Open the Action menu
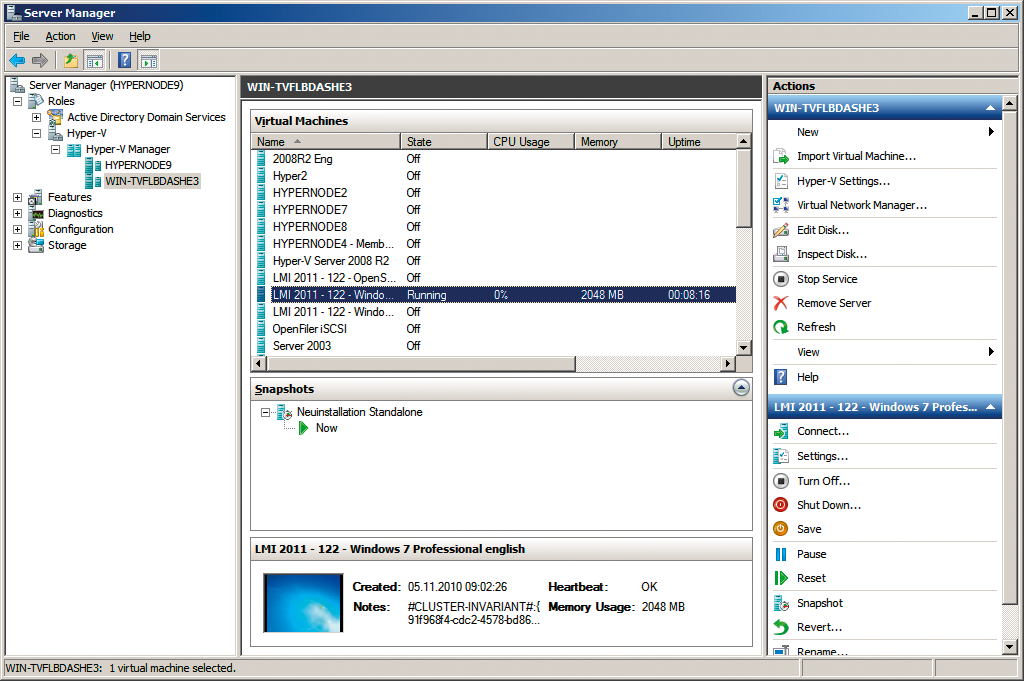Screen dimensions: 1024x681 pyautogui.click(x=60, y=36)
